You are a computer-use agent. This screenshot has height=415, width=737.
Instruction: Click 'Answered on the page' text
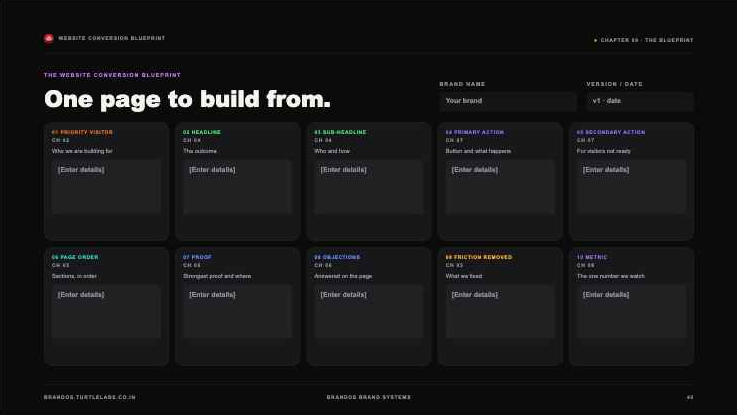[x=343, y=276]
